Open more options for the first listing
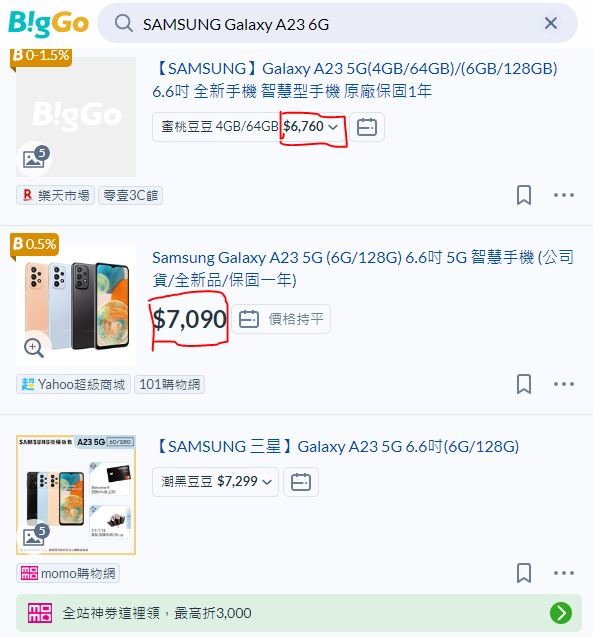The width and height of the screenshot is (593, 637). pyautogui.click(x=564, y=195)
